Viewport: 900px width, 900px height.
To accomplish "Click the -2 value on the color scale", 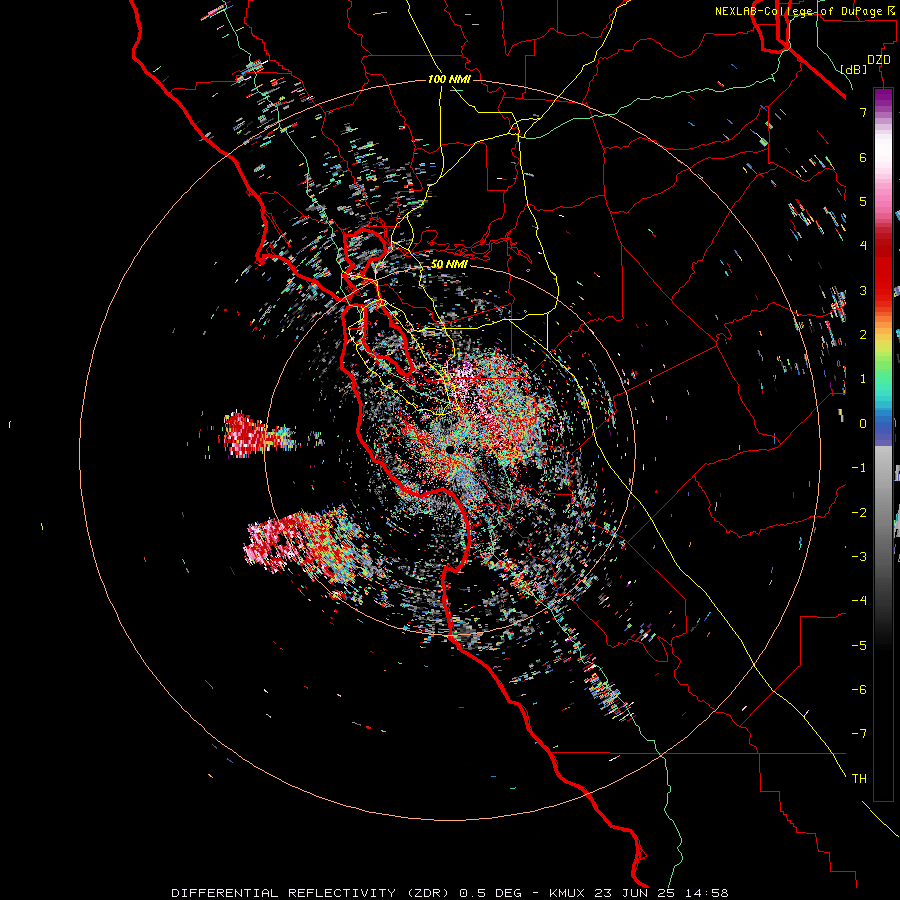I will pos(859,513).
